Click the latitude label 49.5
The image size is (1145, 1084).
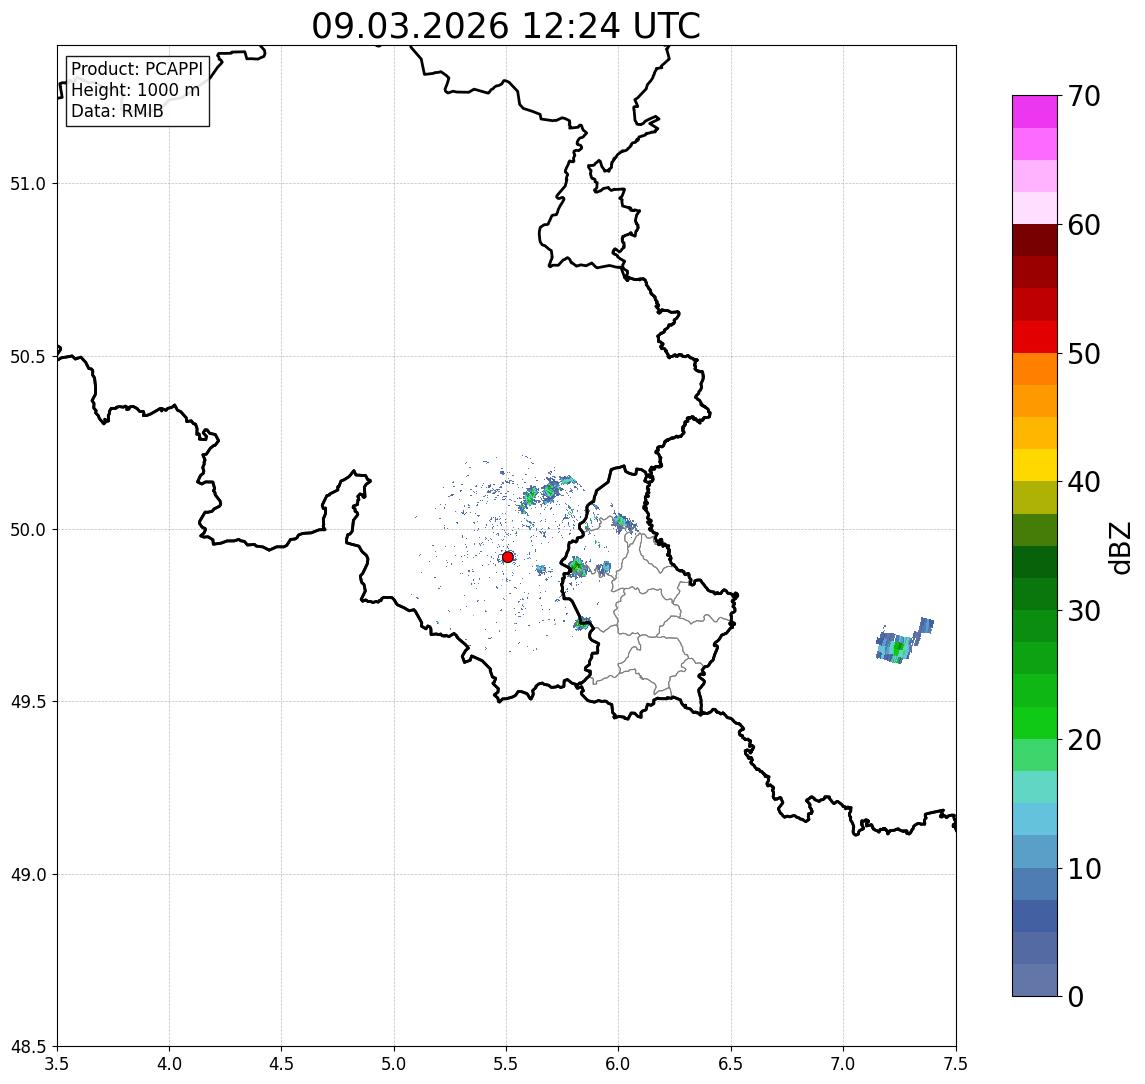[28, 702]
